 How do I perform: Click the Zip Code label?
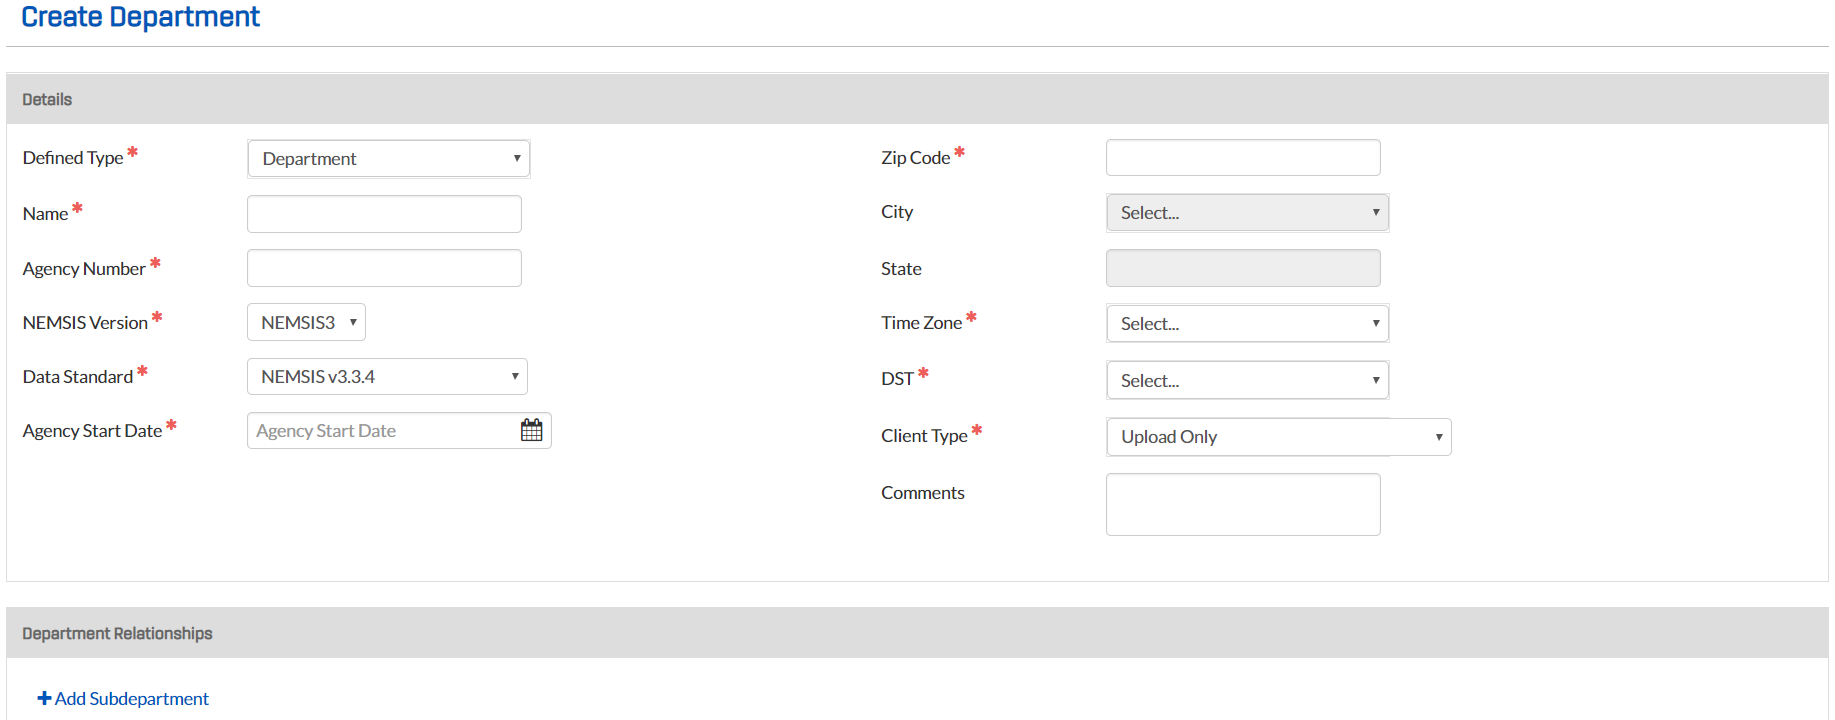915,158
